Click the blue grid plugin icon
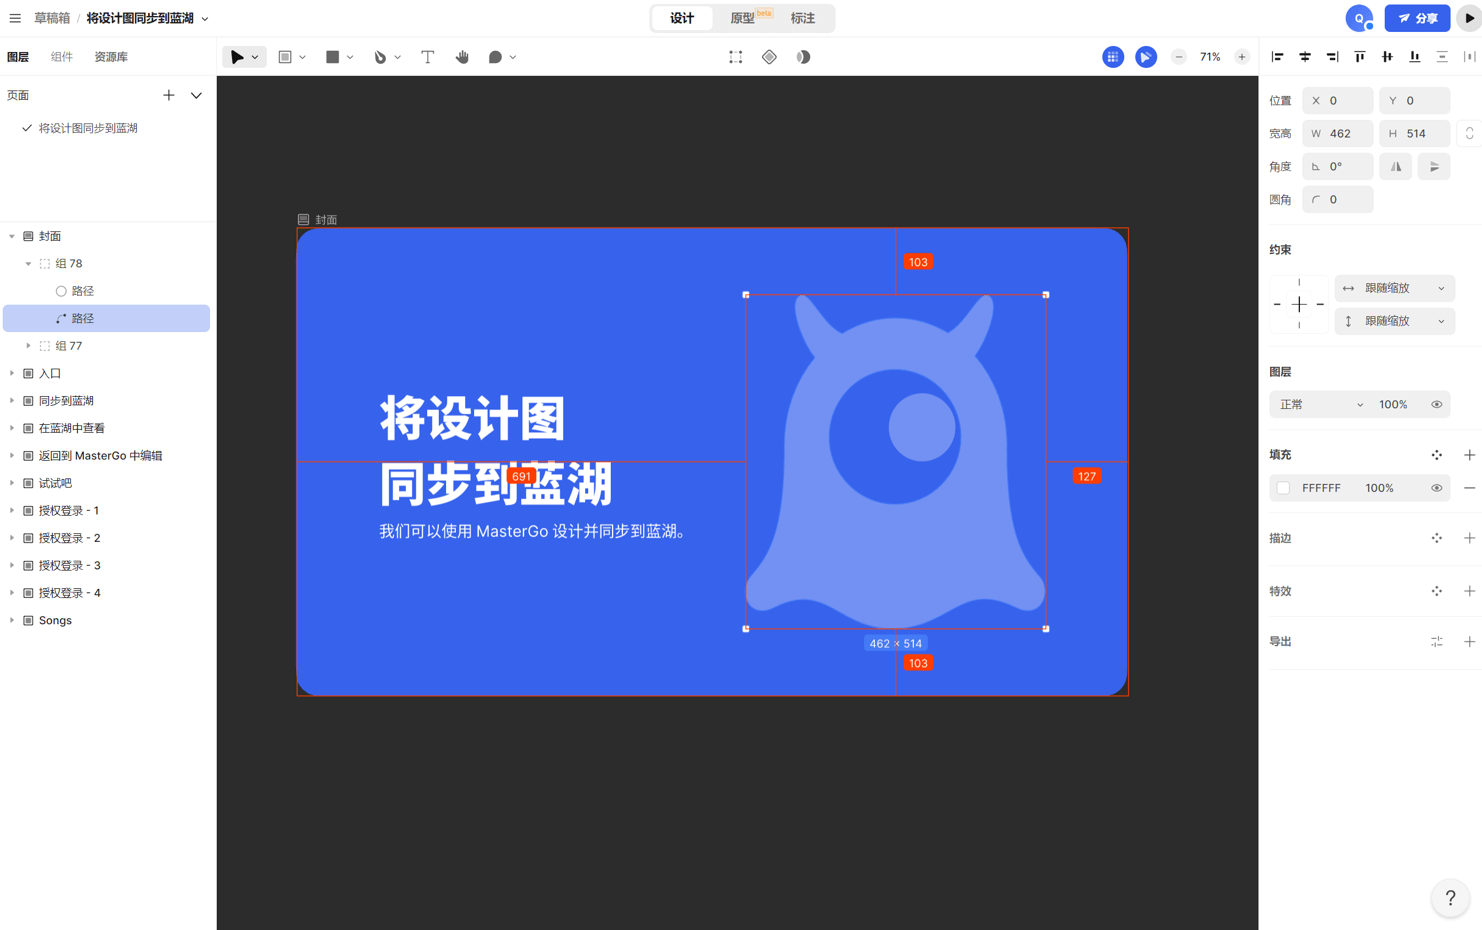The height and width of the screenshot is (930, 1482). (x=1113, y=57)
